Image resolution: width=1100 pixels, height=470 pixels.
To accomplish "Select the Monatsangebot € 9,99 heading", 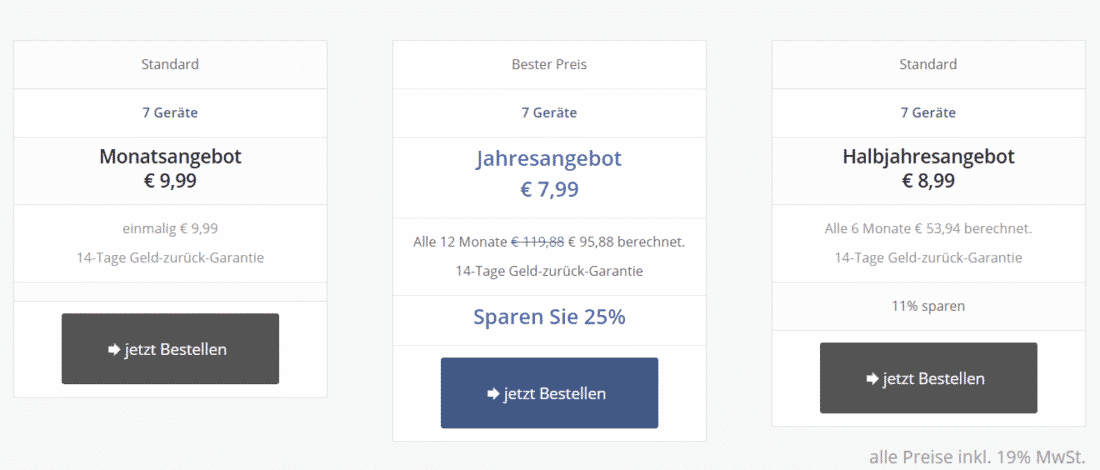I will [170, 169].
